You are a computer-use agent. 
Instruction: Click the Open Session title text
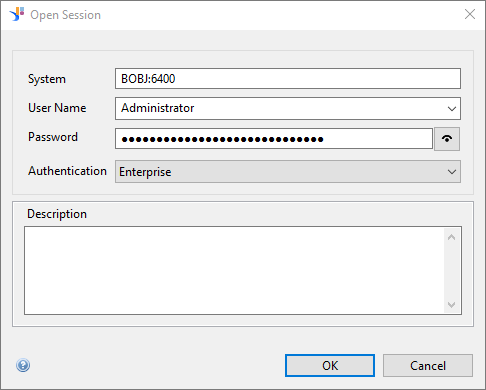[x=65, y=15]
